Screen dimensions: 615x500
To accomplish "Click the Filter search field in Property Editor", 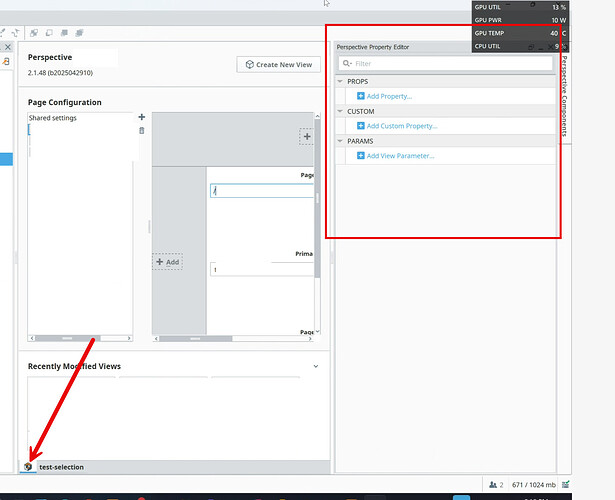I will pyautogui.click(x=446, y=64).
